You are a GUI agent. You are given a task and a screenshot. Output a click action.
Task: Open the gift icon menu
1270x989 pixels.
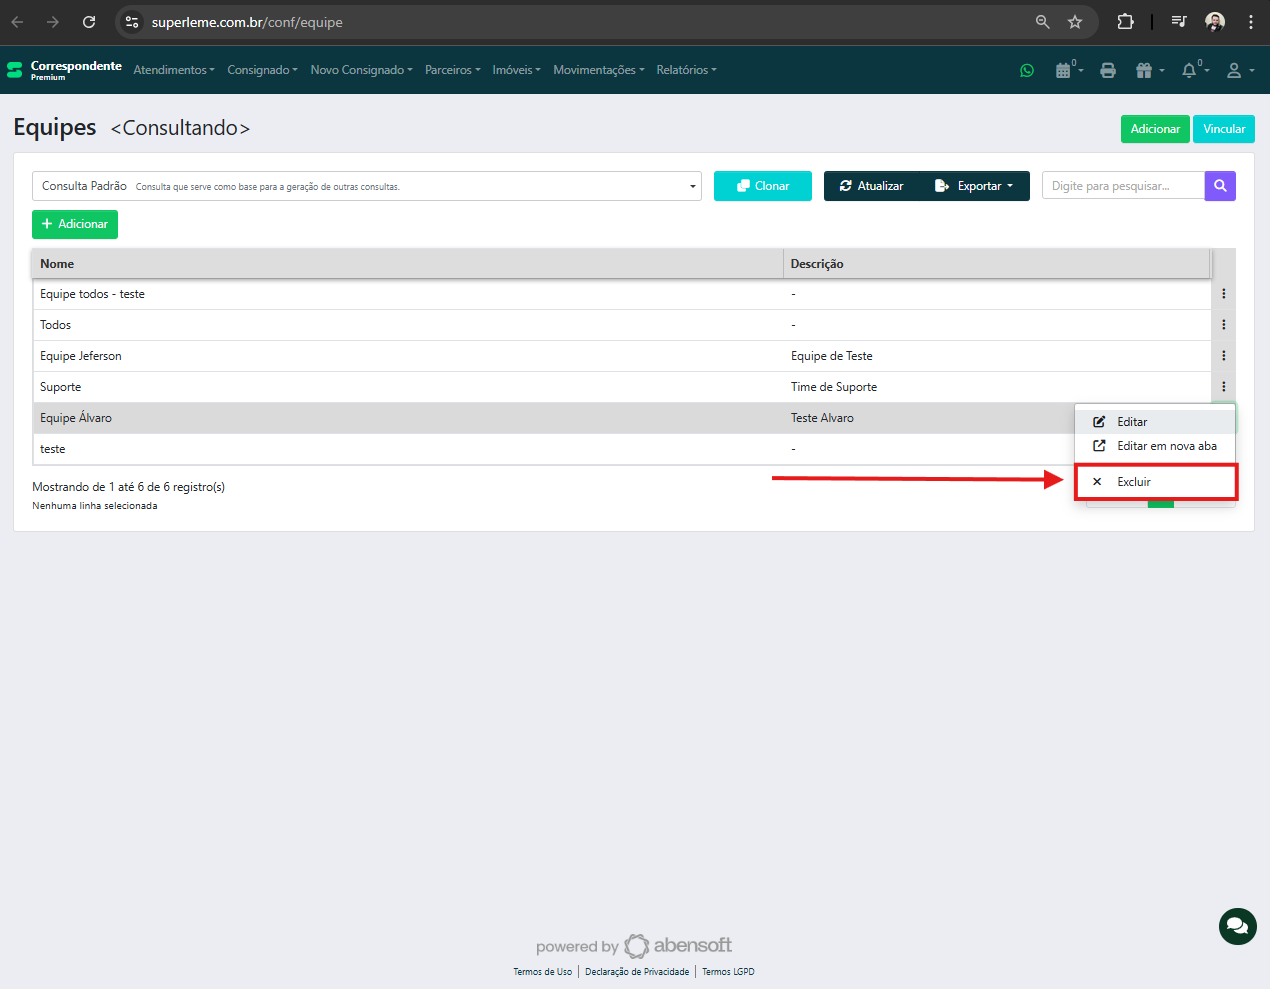1145,70
